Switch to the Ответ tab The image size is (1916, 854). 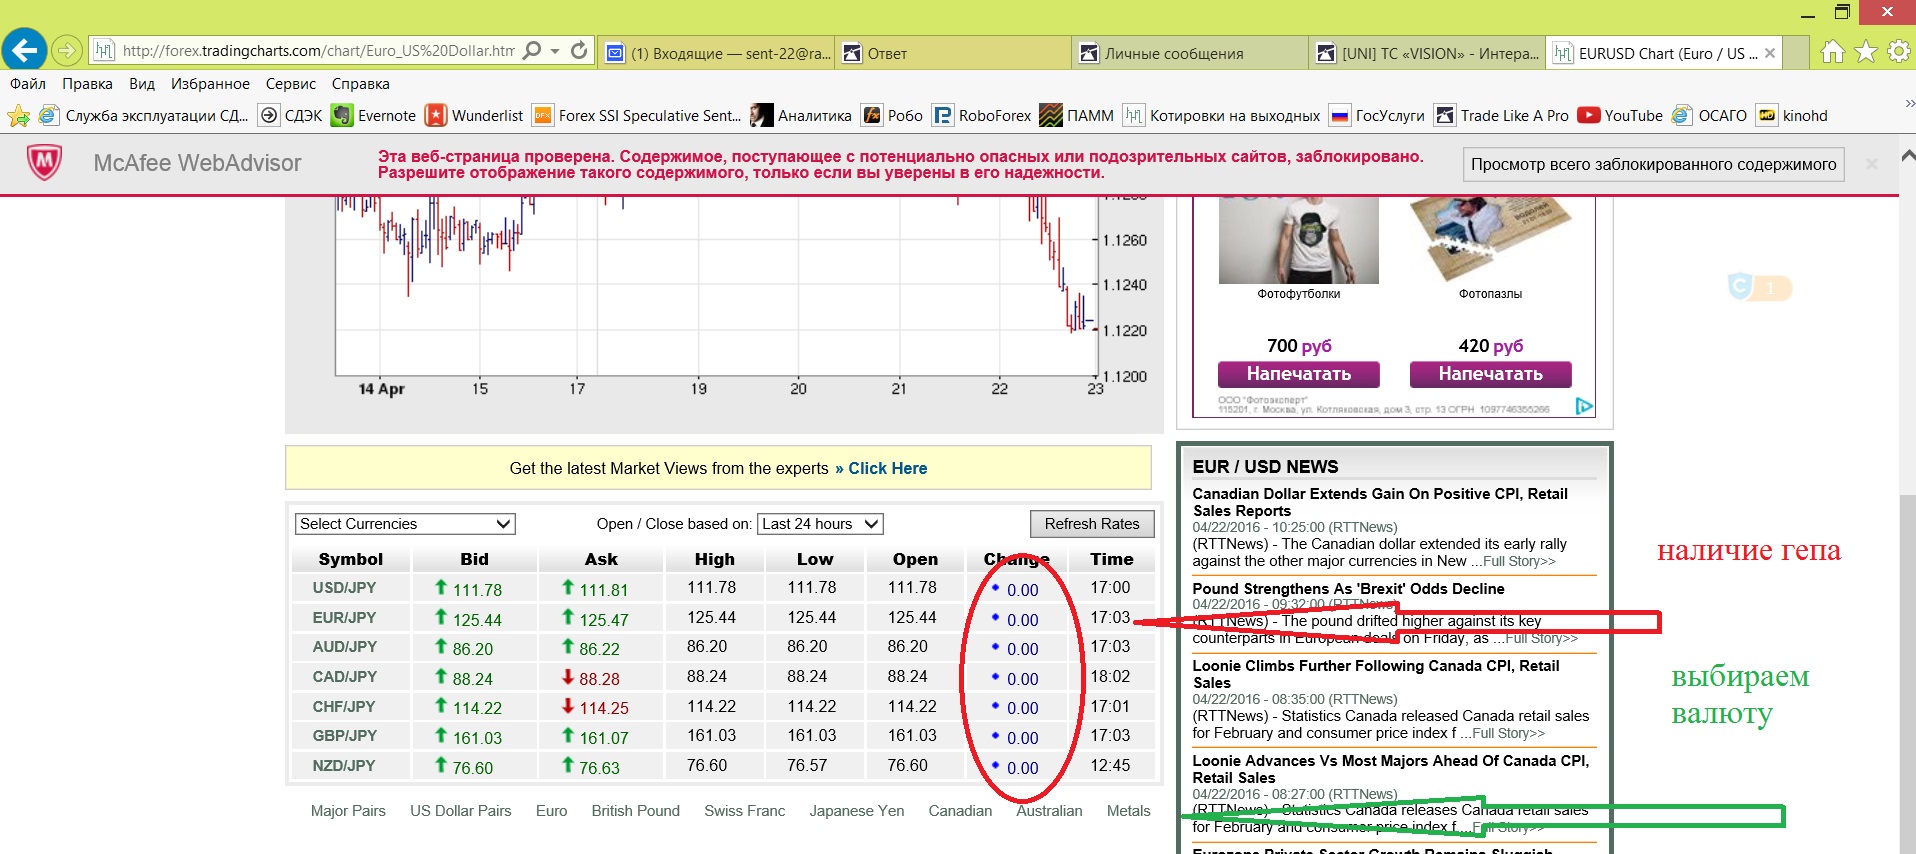coord(955,53)
